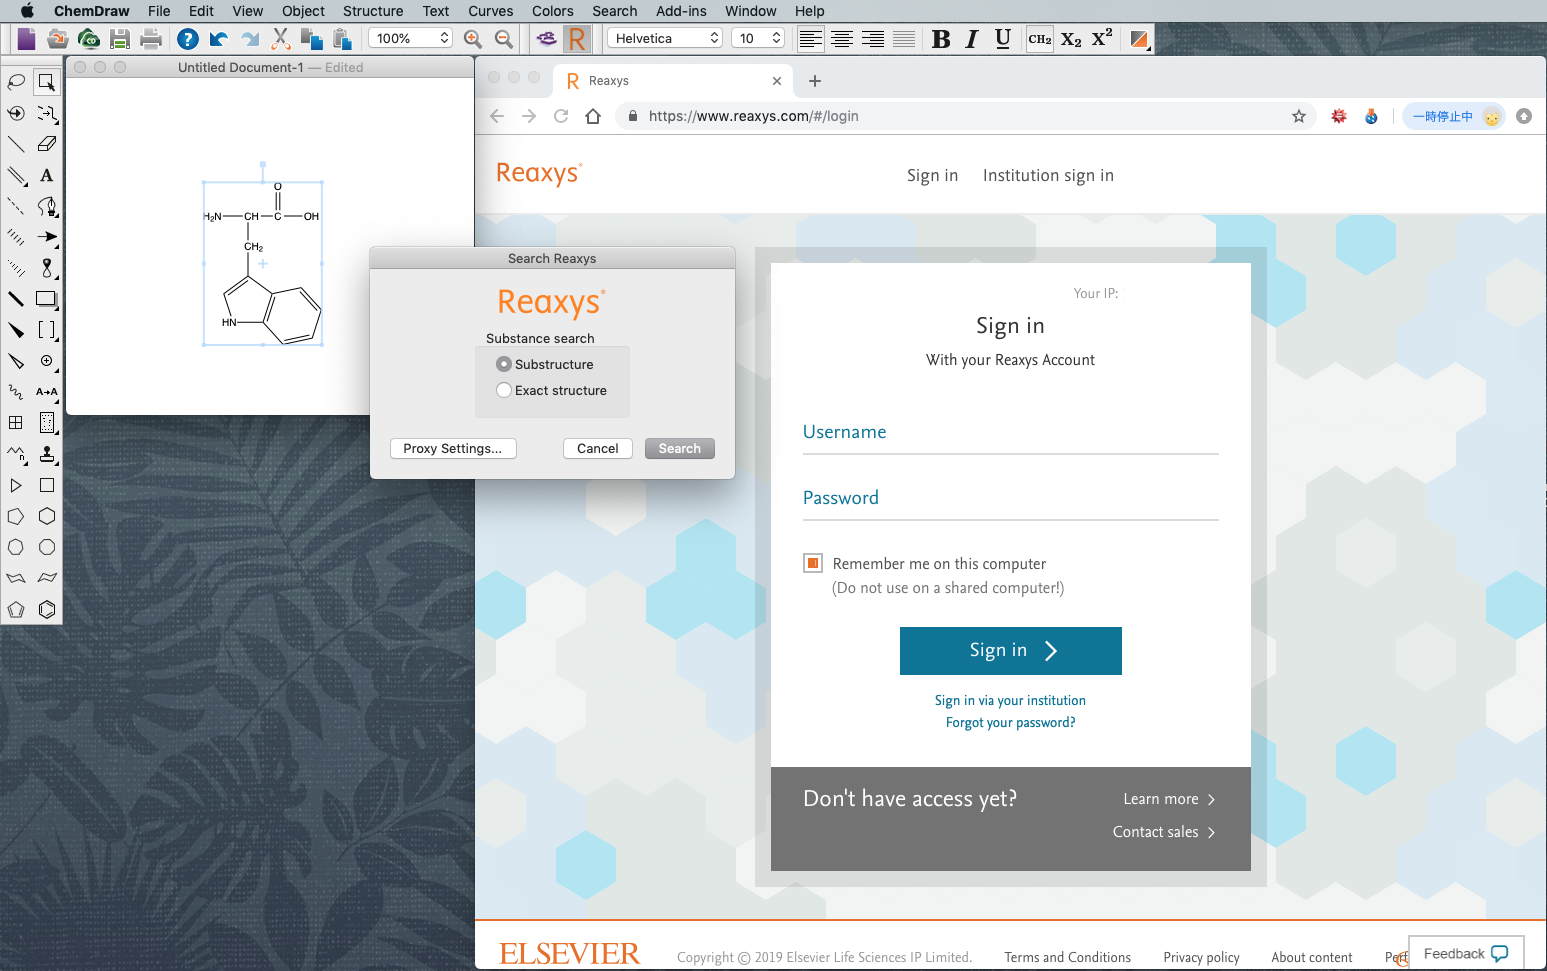The width and height of the screenshot is (1547, 971).
Task: Click the Zoom In magnifier icon
Action: tap(473, 39)
